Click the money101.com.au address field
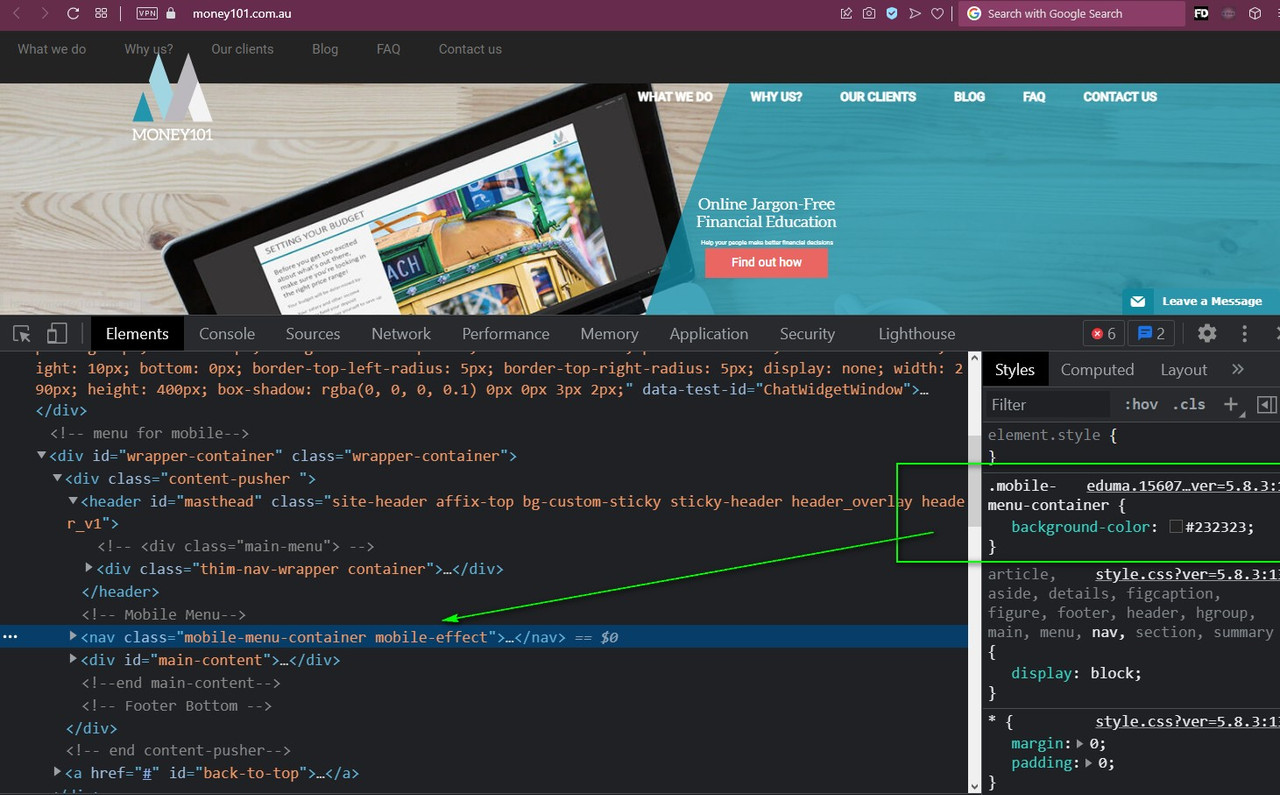1280x795 pixels. coord(242,14)
